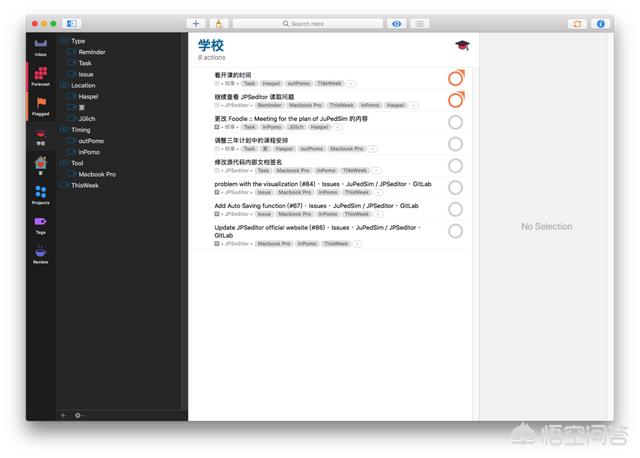Click the Haspel tag pill on 看开课的时间 action
Viewport: 640px width, 458px height.
point(271,83)
